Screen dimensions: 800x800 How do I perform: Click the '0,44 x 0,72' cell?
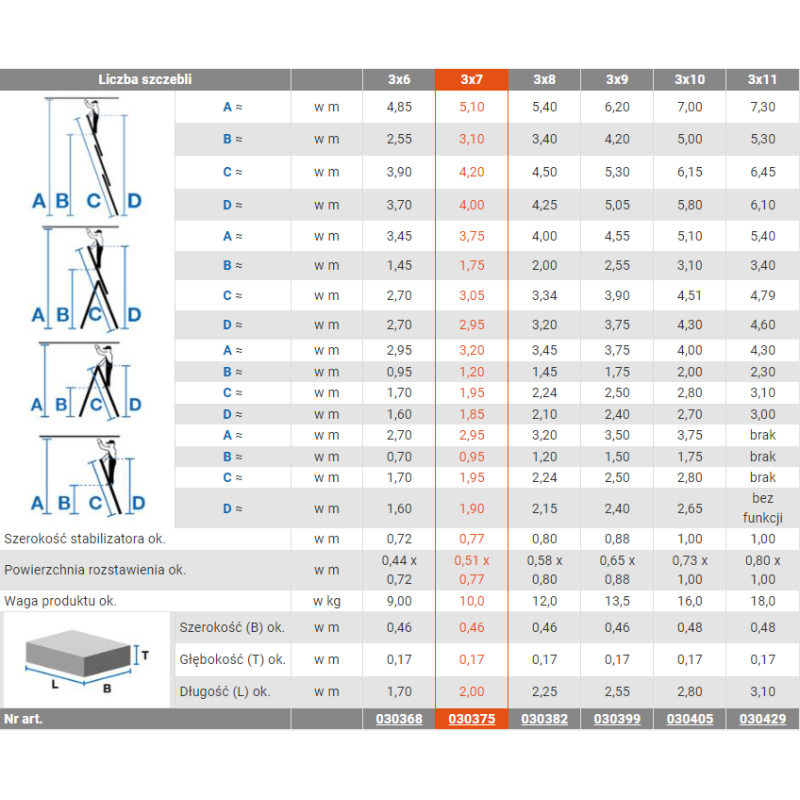[x=399, y=570]
